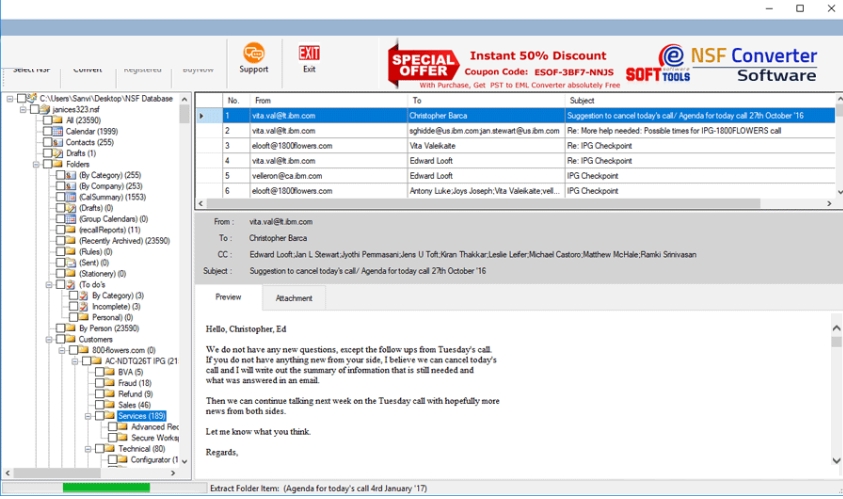Switch to the Attachment tab

click(x=294, y=298)
